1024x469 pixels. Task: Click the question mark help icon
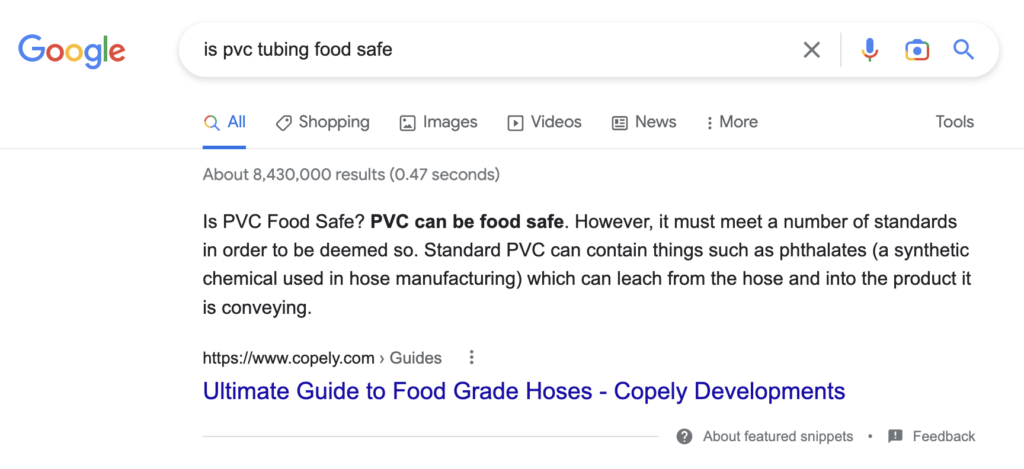tap(685, 436)
